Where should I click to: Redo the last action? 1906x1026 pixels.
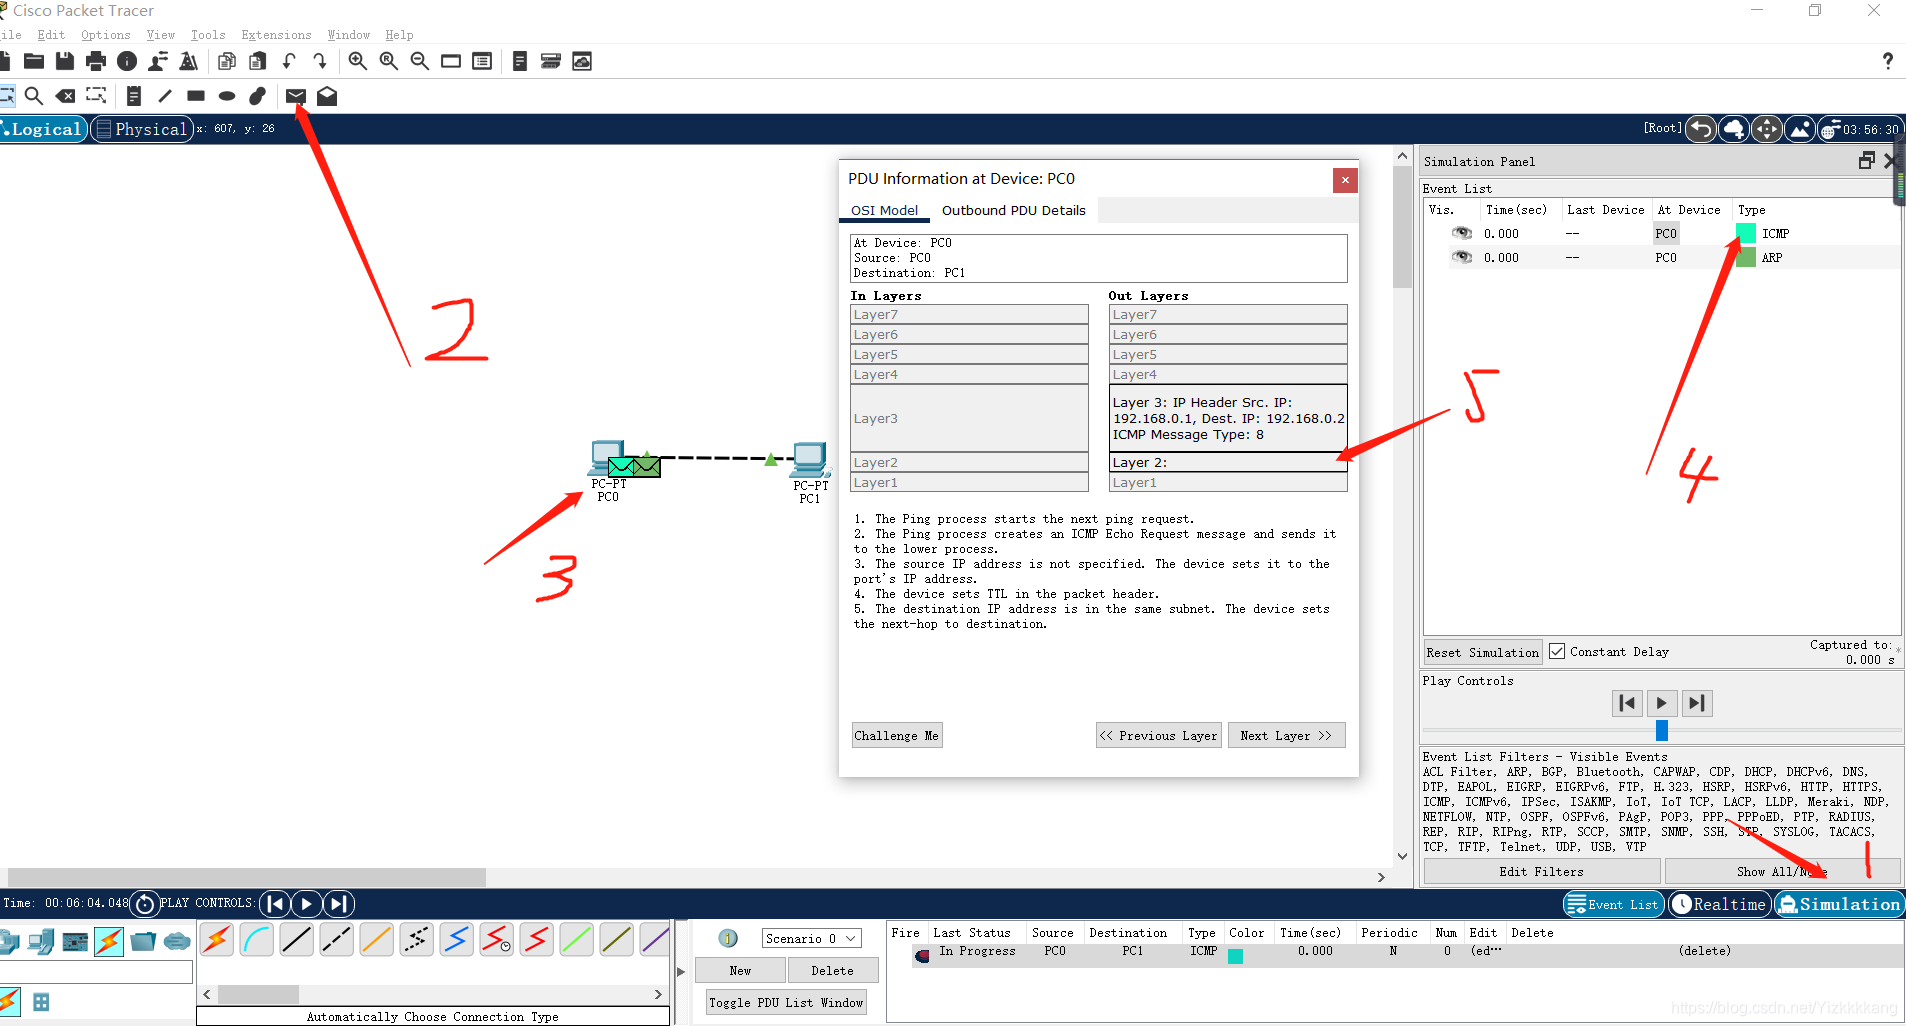[320, 62]
